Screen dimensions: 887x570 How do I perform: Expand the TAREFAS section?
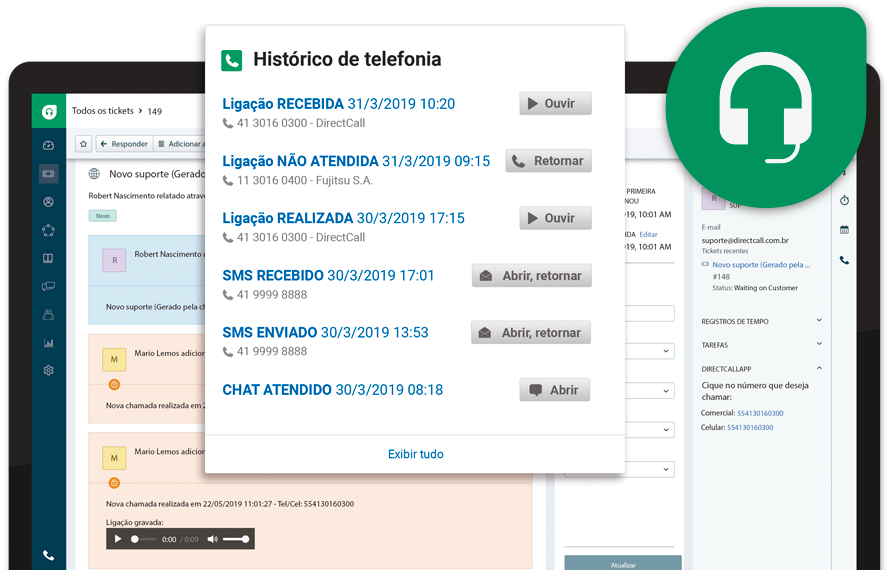tap(762, 344)
